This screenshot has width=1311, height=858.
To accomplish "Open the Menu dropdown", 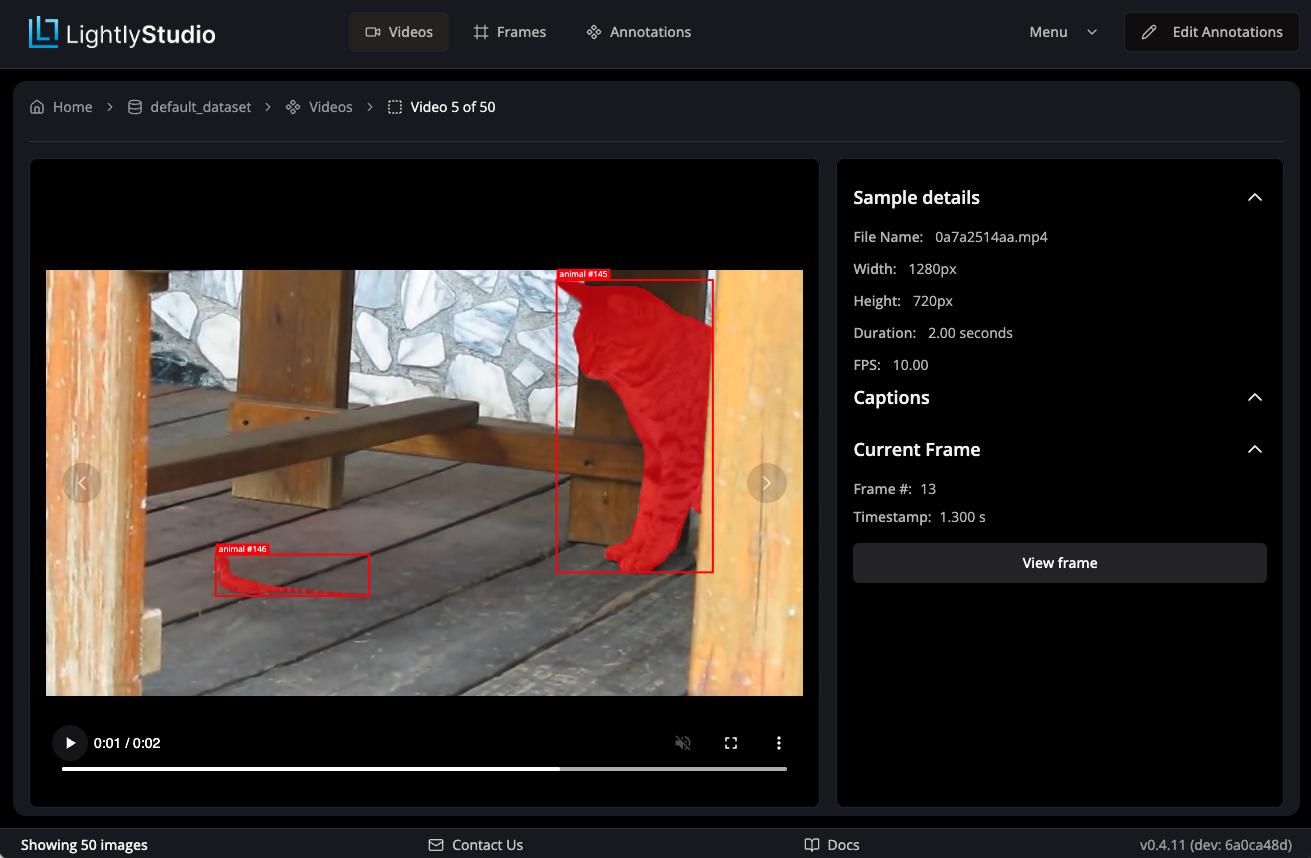I will pyautogui.click(x=1063, y=31).
